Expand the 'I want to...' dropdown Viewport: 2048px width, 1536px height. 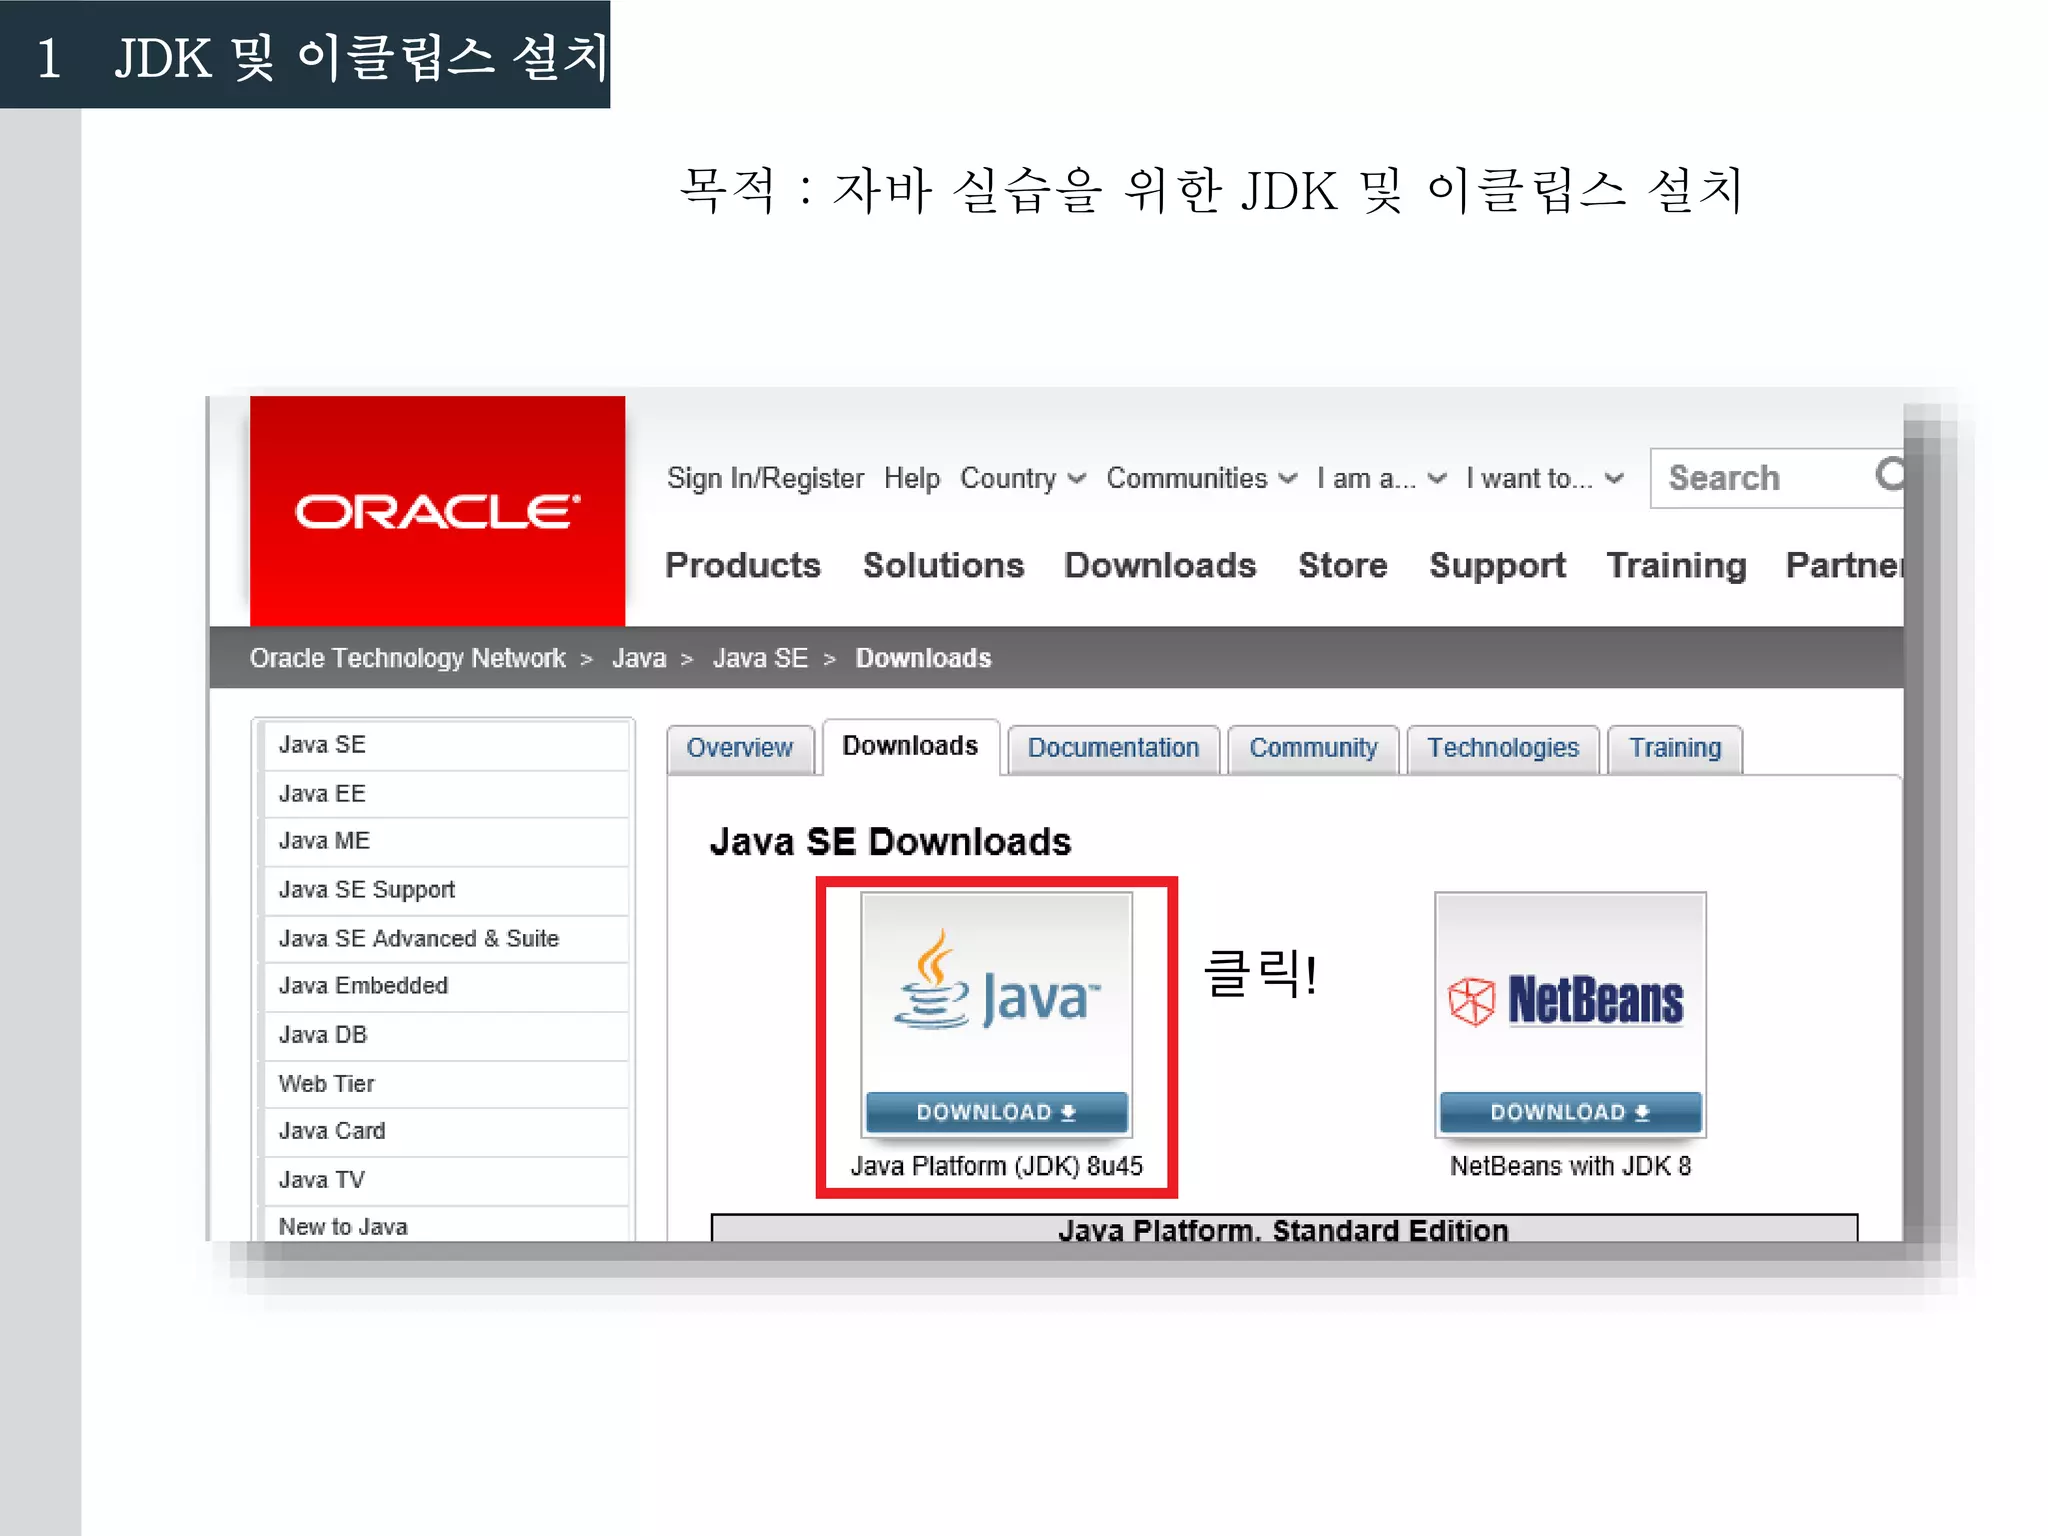click(1544, 479)
